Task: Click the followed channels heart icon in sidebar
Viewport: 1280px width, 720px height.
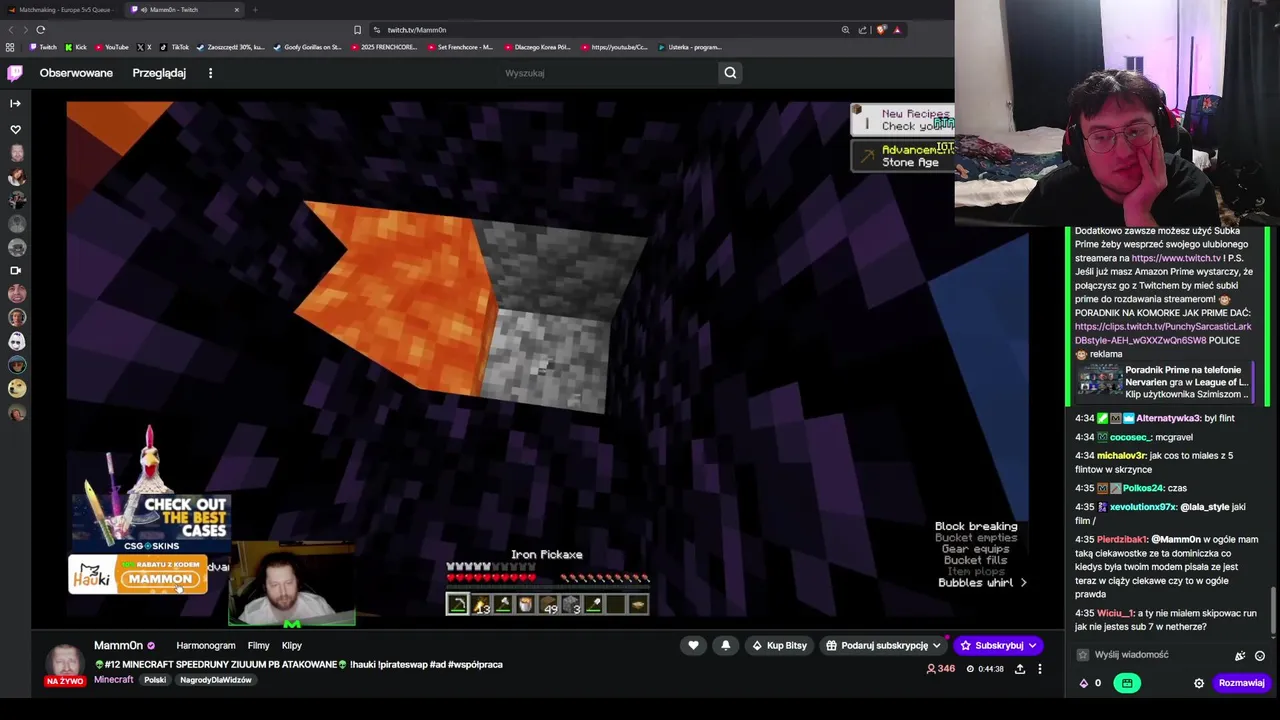Action: click(x=15, y=130)
